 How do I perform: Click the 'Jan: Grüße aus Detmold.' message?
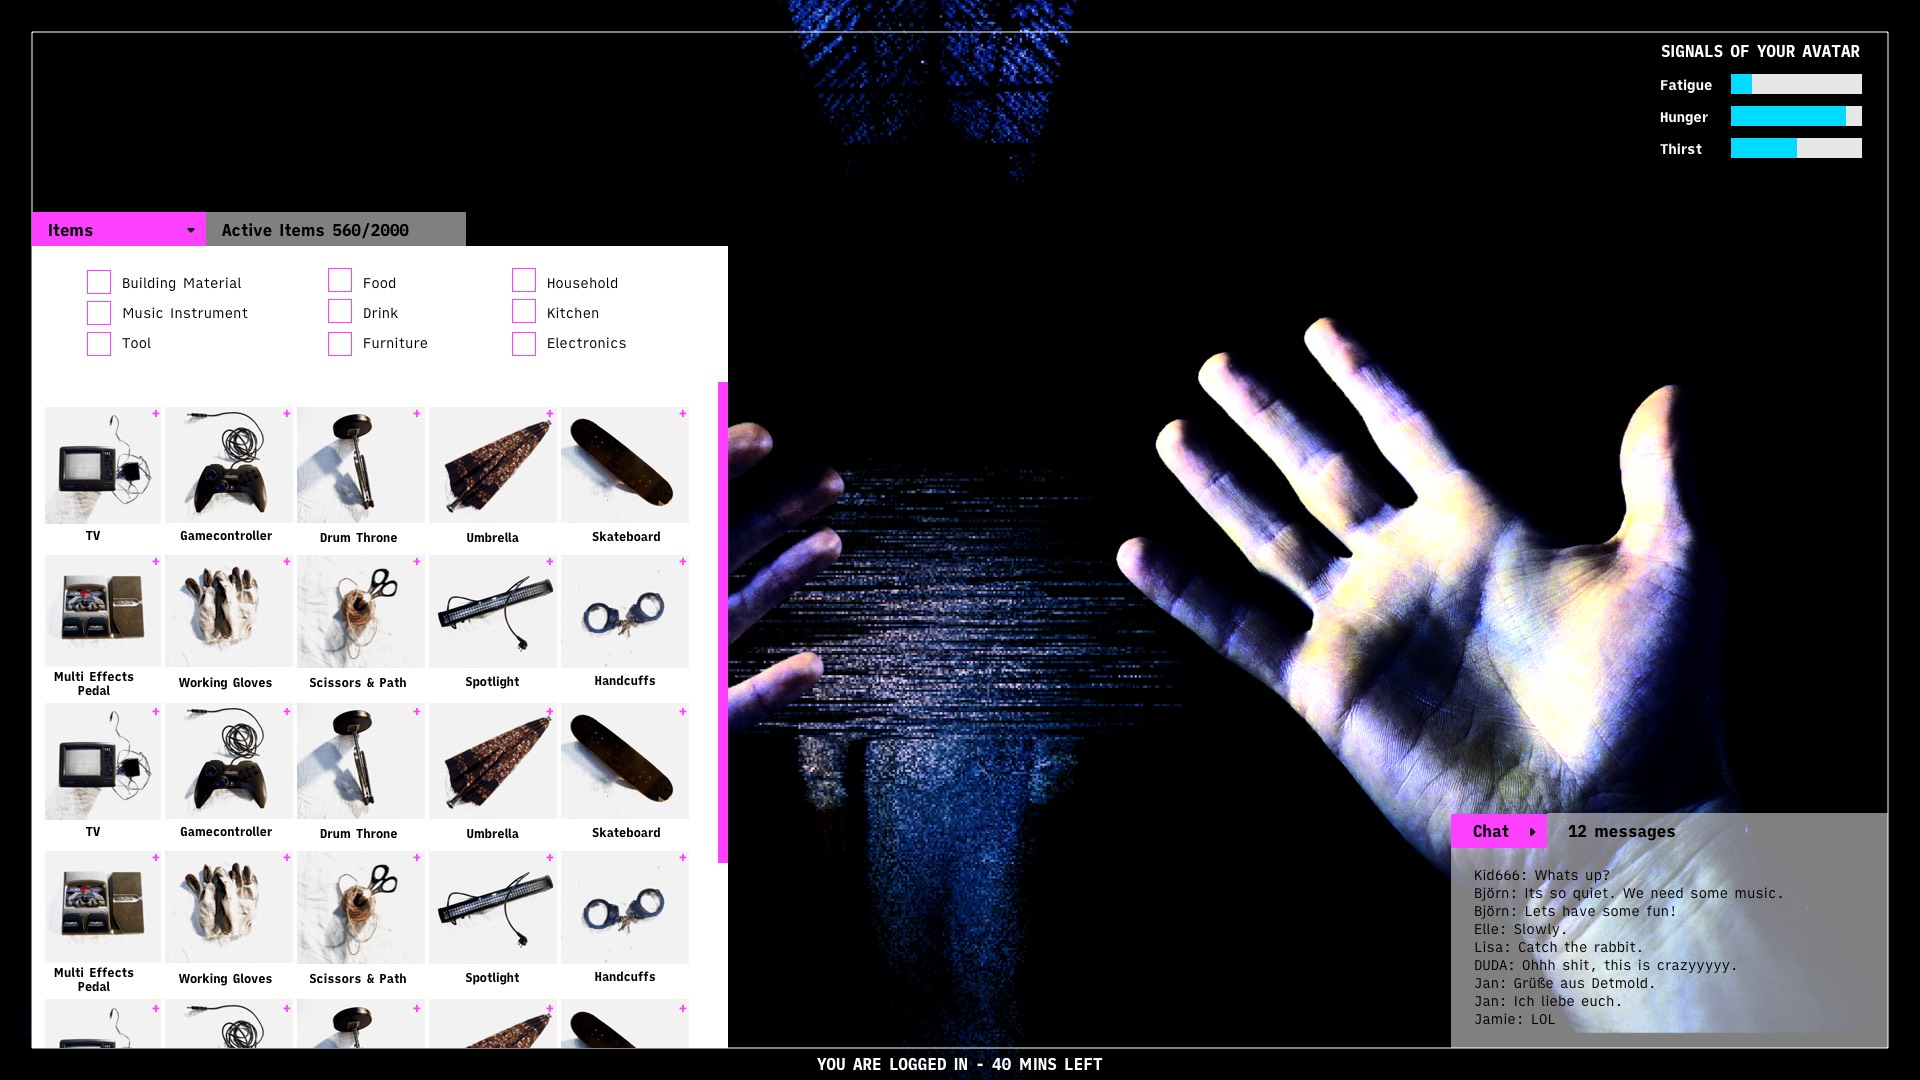click(1564, 983)
